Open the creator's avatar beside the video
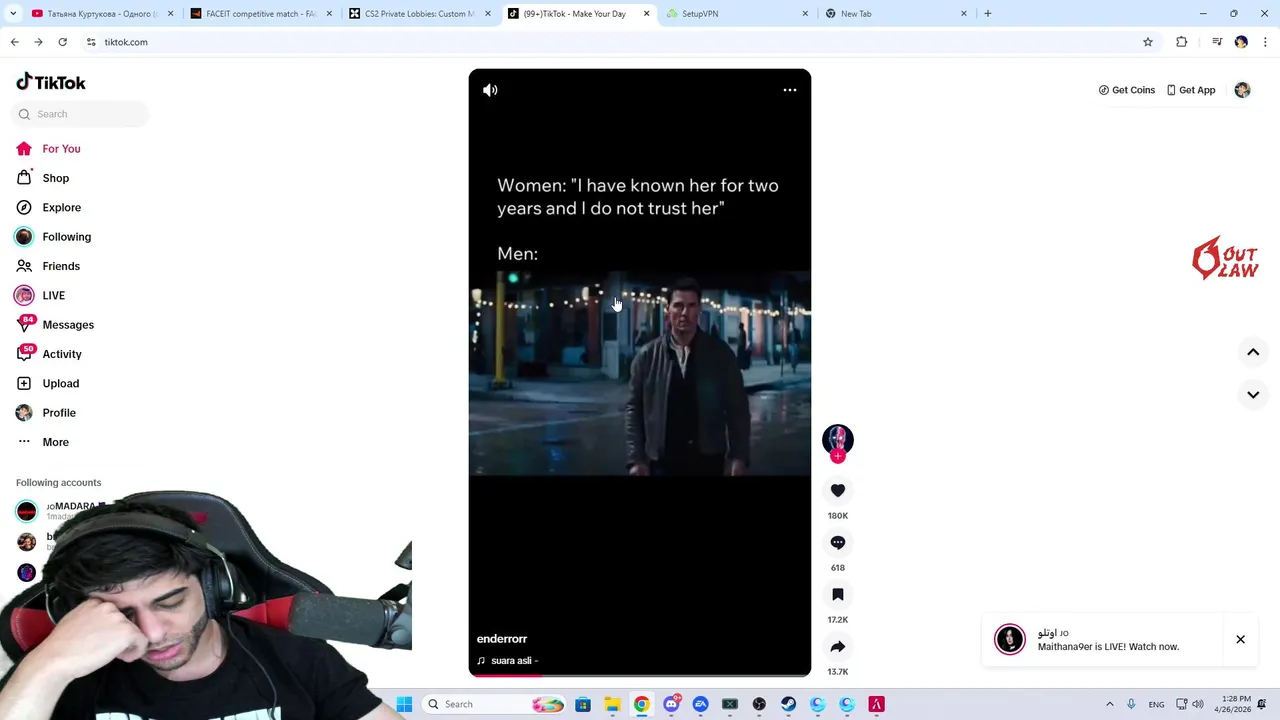This screenshot has width=1280, height=720. [838, 439]
